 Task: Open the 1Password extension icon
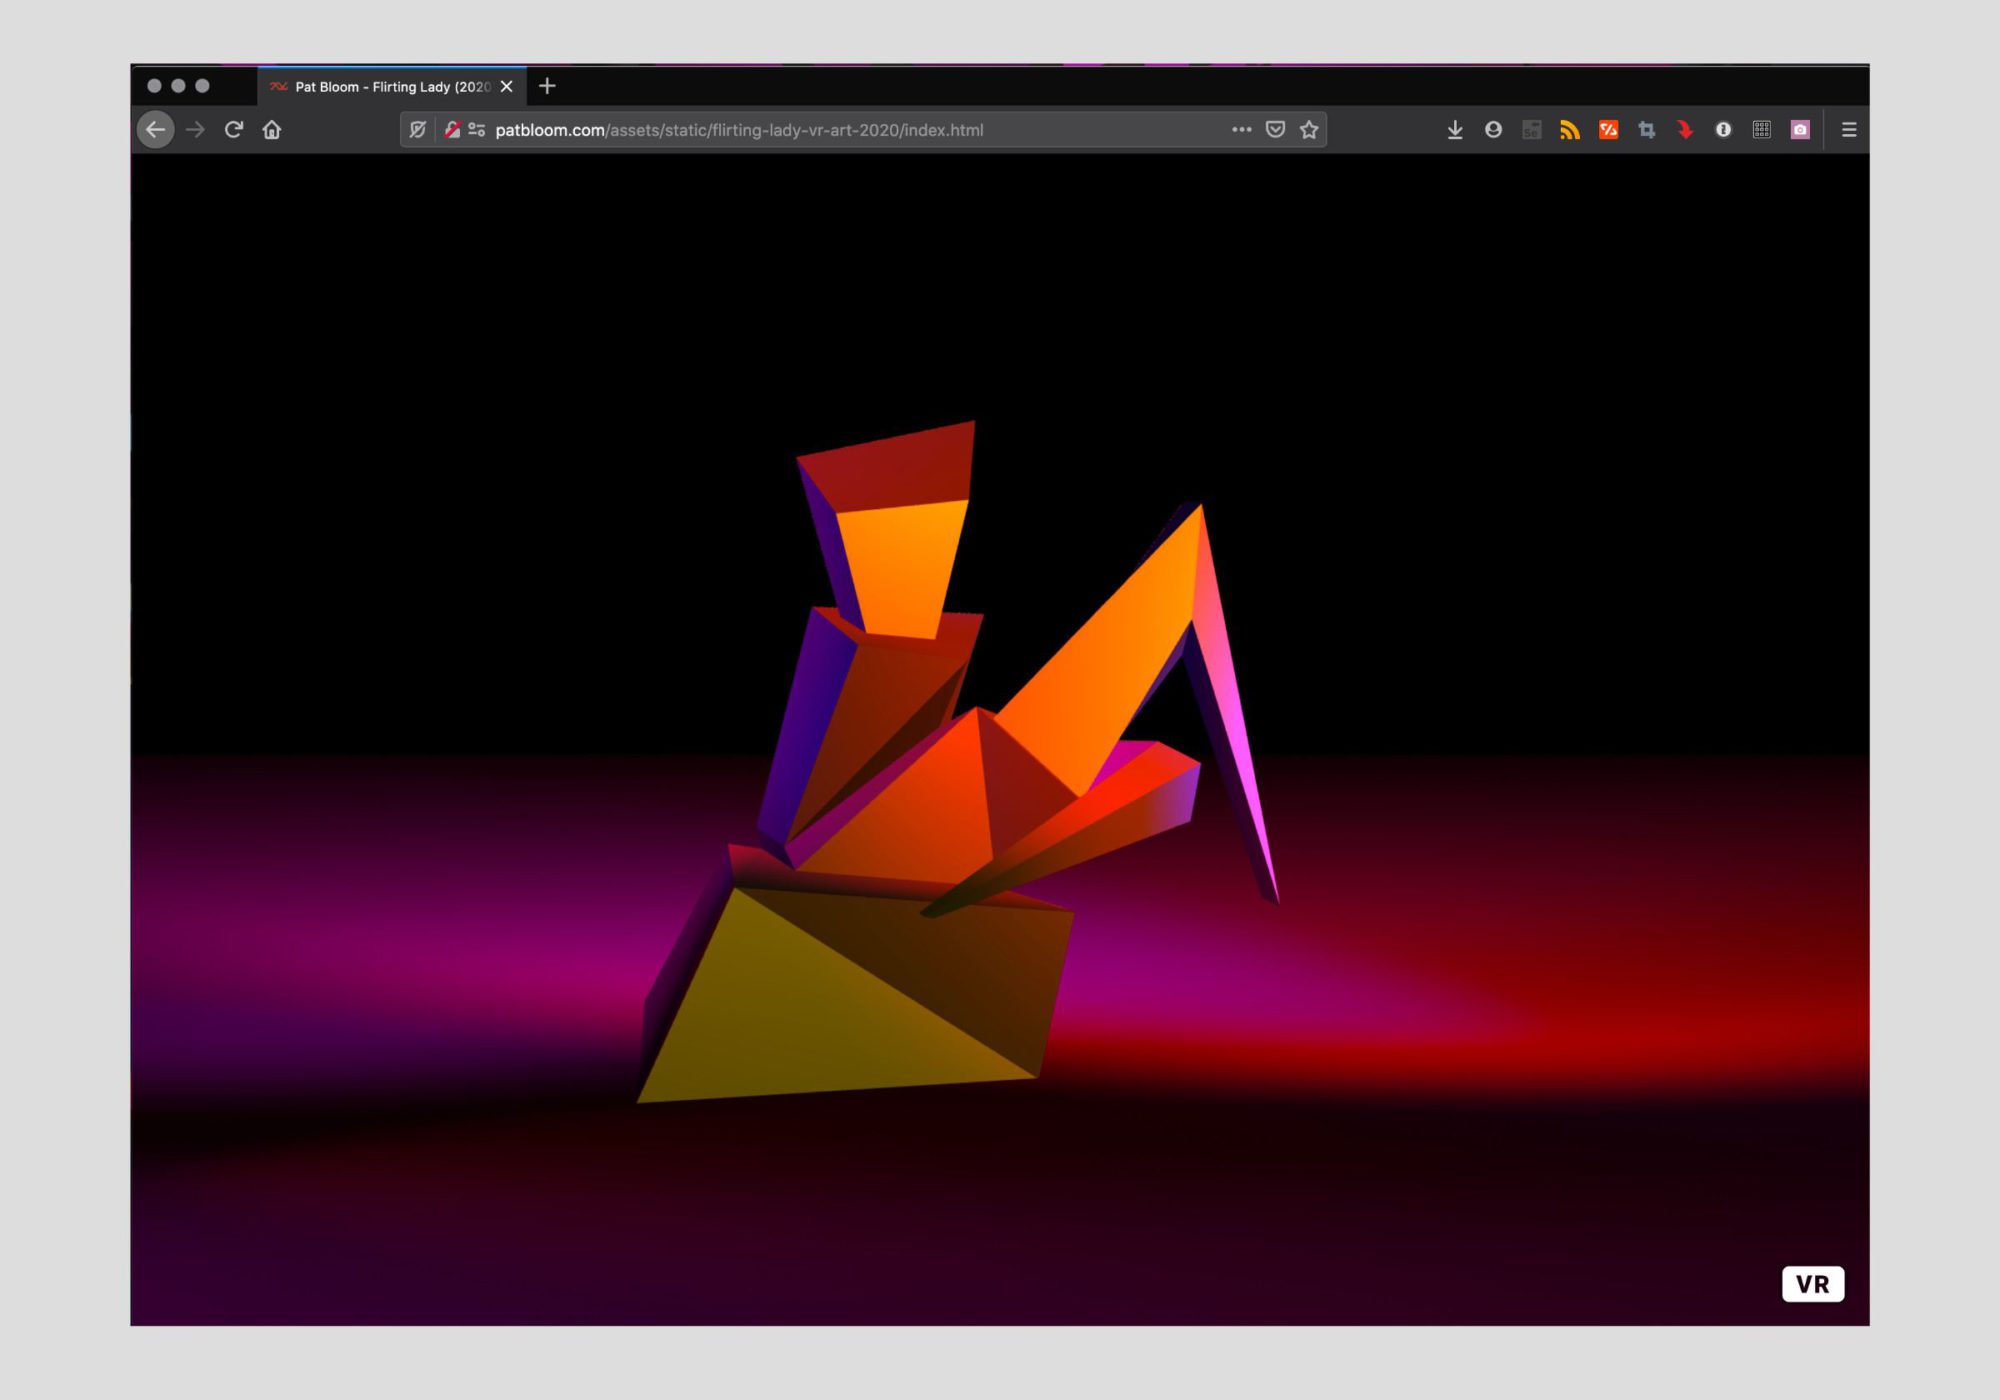pyautogui.click(x=1723, y=130)
